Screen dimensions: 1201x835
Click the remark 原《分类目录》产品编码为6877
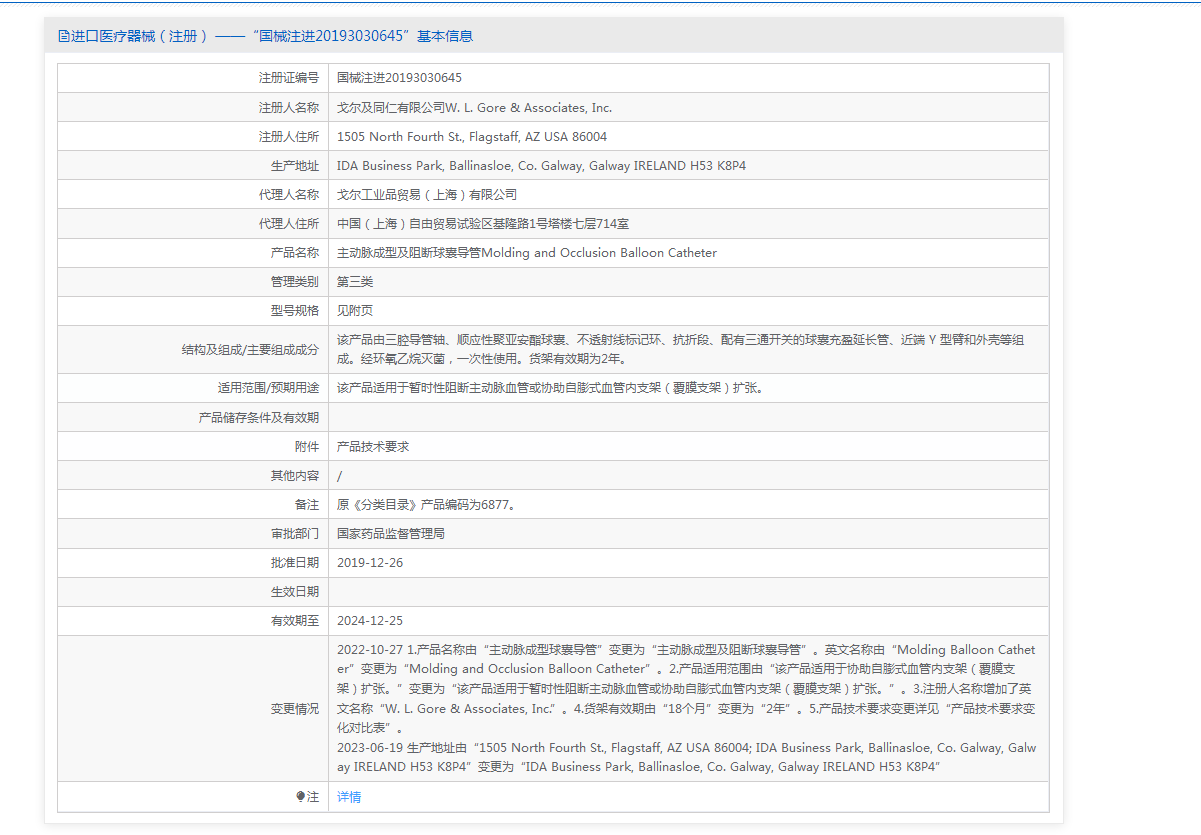pos(427,504)
